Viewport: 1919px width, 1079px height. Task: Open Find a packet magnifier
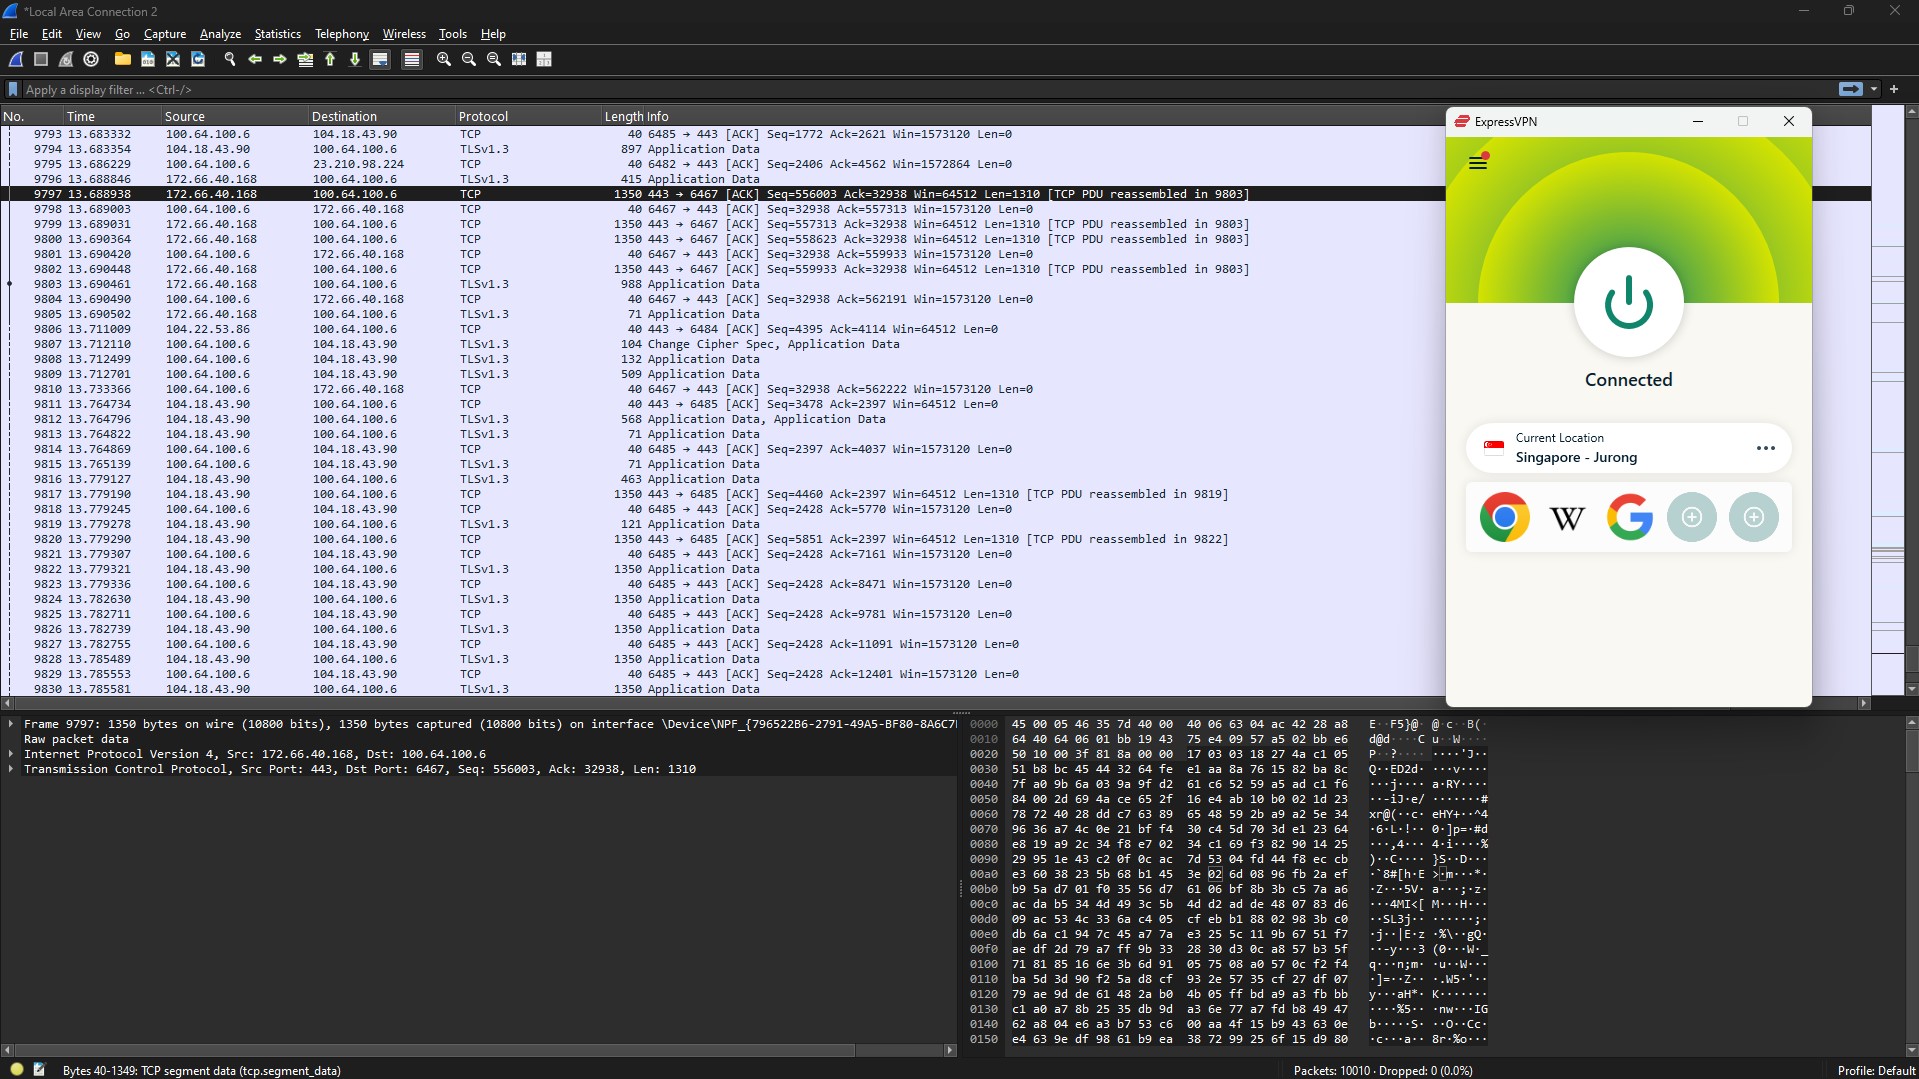(x=230, y=60)
